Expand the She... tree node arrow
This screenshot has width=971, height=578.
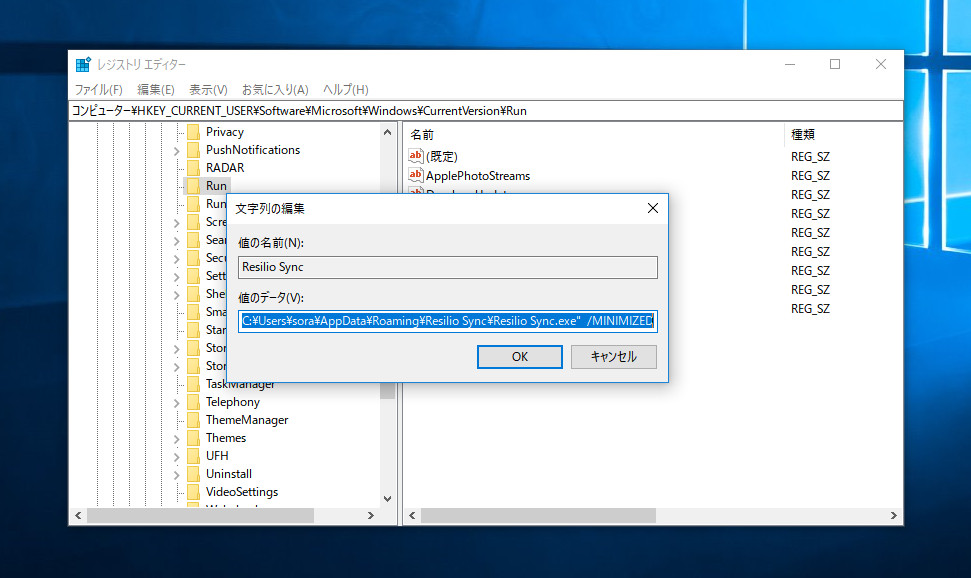(176, 294)
